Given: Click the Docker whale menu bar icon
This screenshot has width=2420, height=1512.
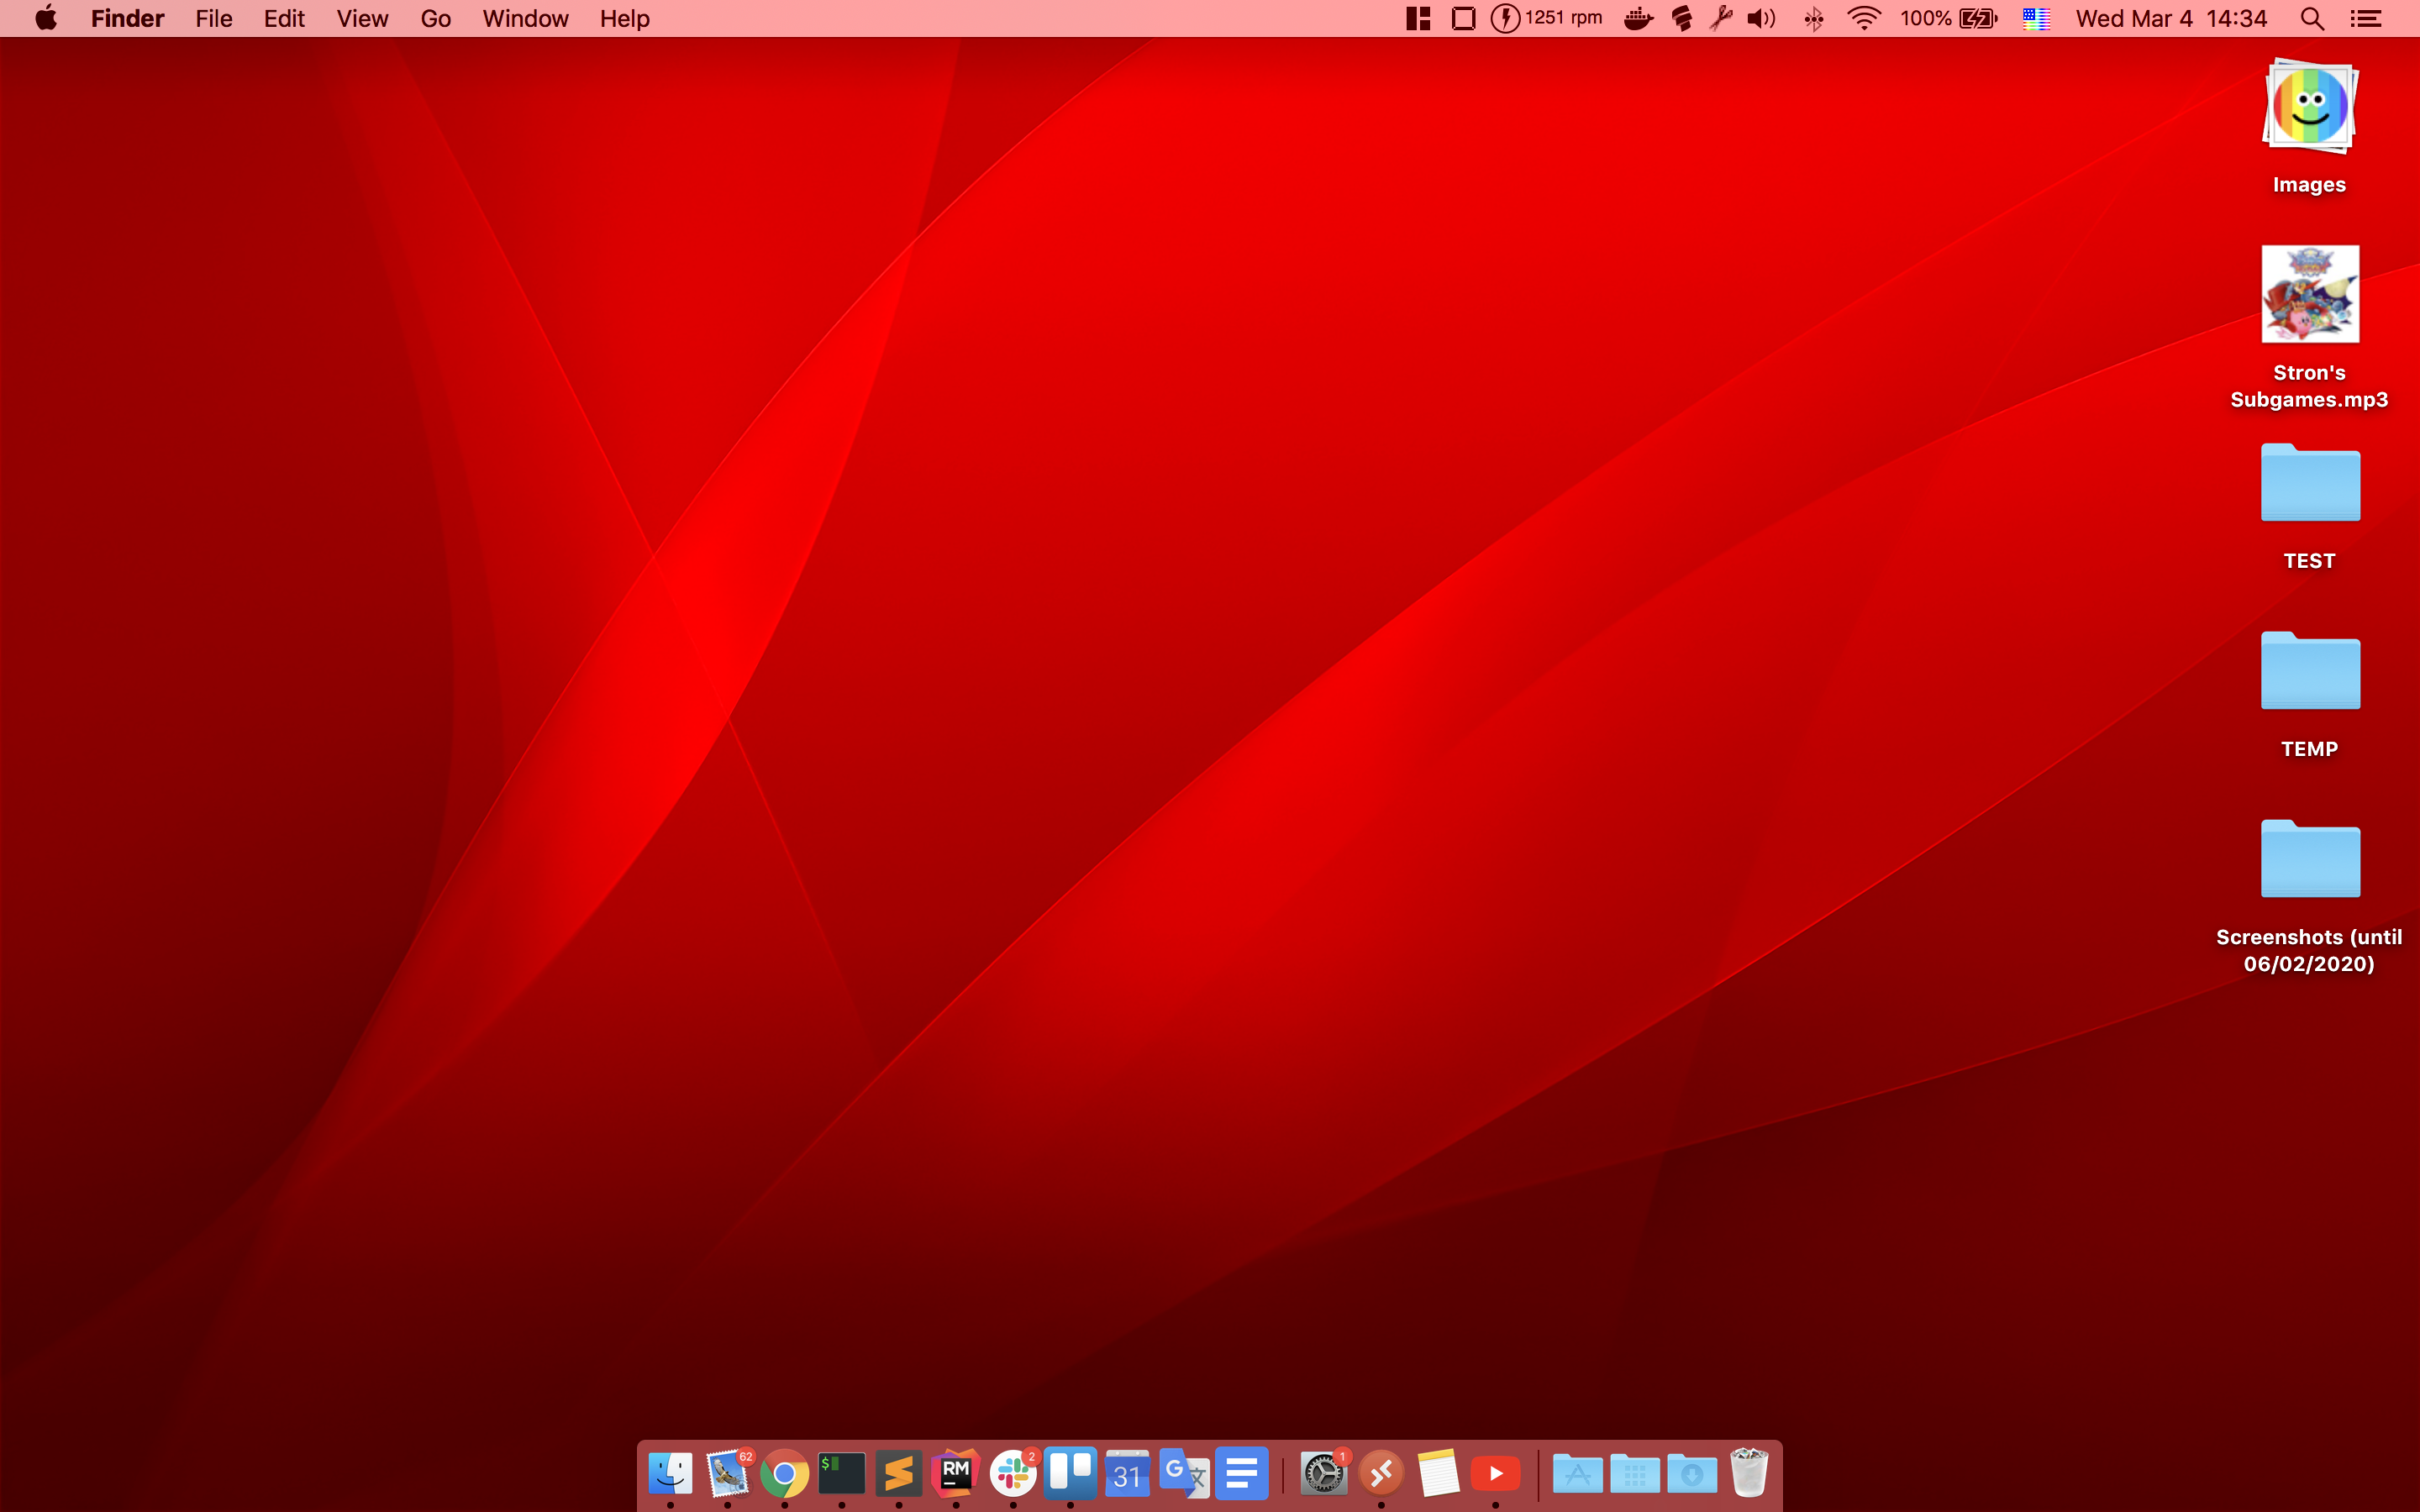Looking at the screenshot, I should [1638, 18].
